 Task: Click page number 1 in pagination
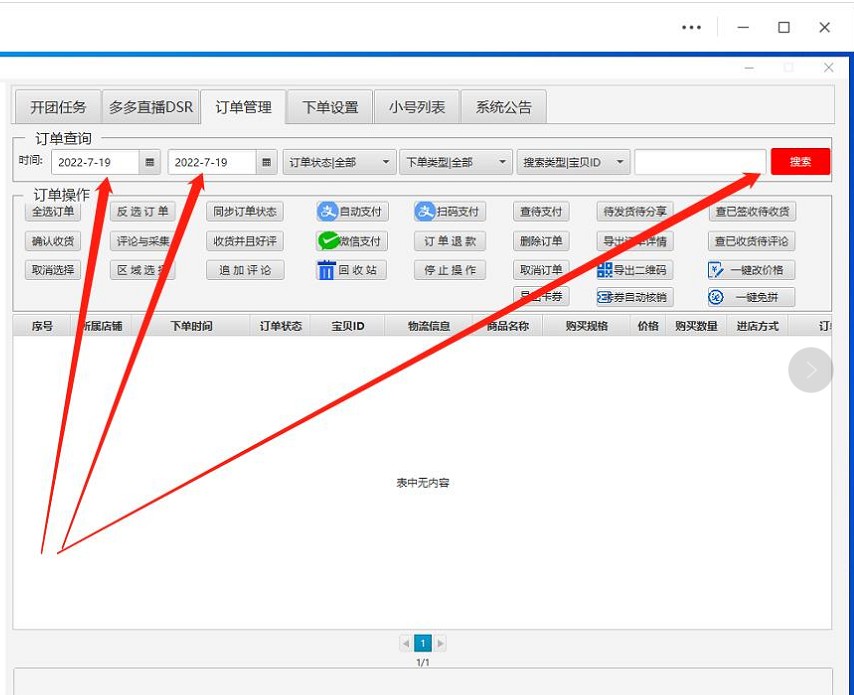coord(423,643)
